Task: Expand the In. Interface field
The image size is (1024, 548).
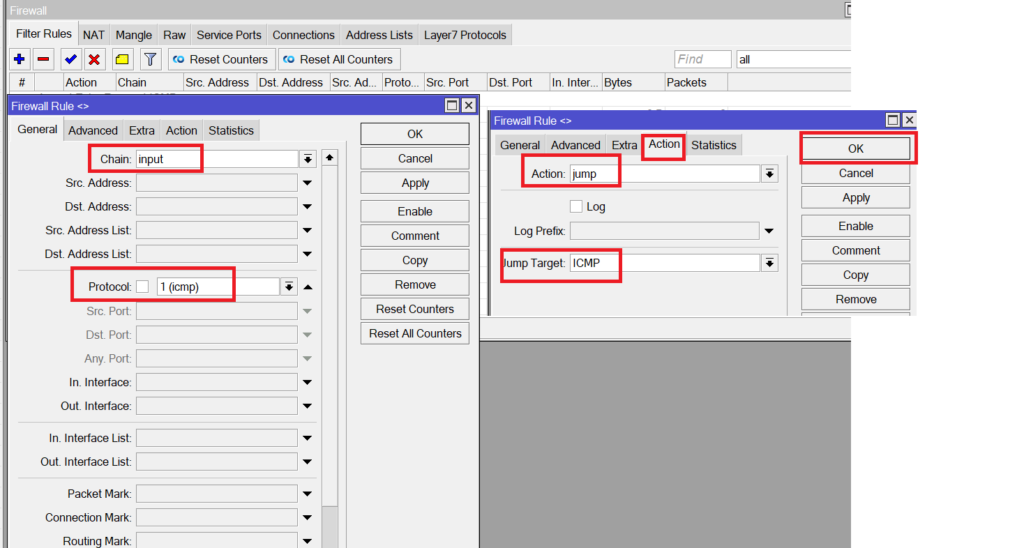Action: [x=307, y=382]
